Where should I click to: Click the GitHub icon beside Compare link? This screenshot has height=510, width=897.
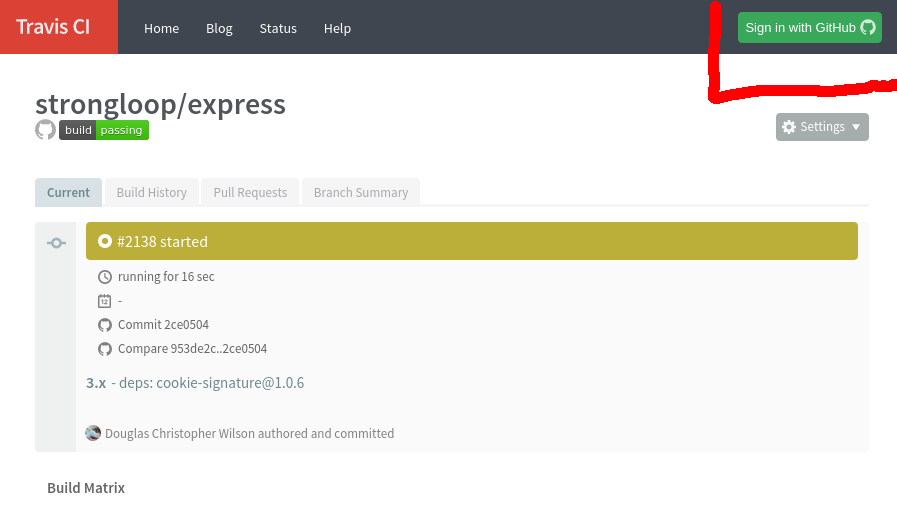click(x=105, y=349)
